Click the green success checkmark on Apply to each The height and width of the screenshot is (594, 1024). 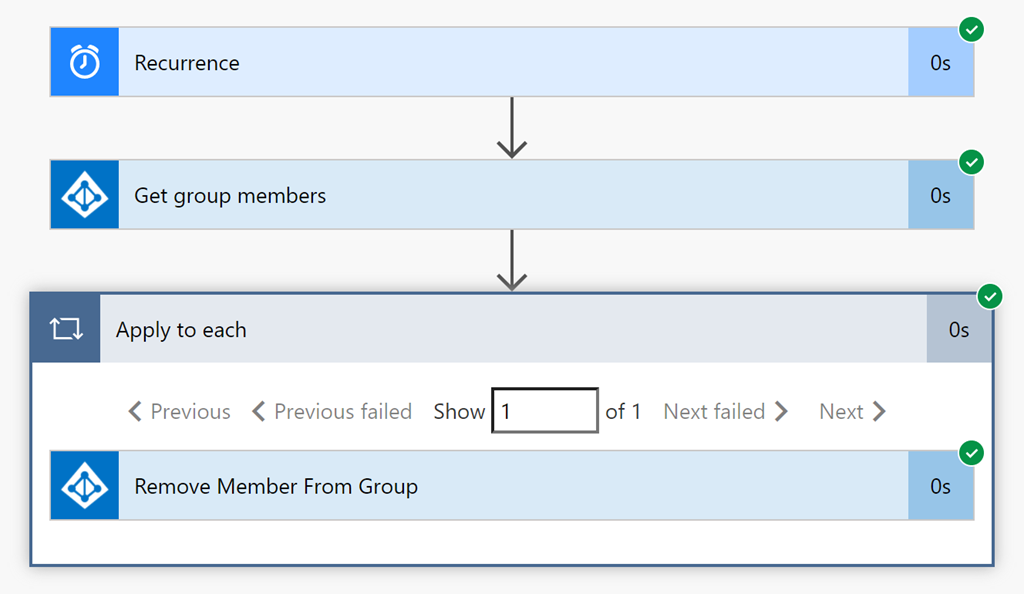989,296
